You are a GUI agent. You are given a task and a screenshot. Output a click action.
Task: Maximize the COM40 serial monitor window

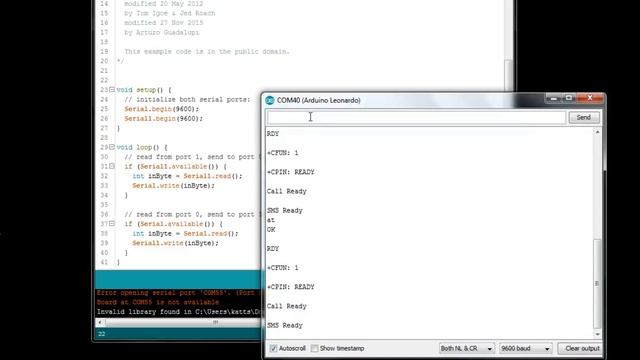coord(569,98)
